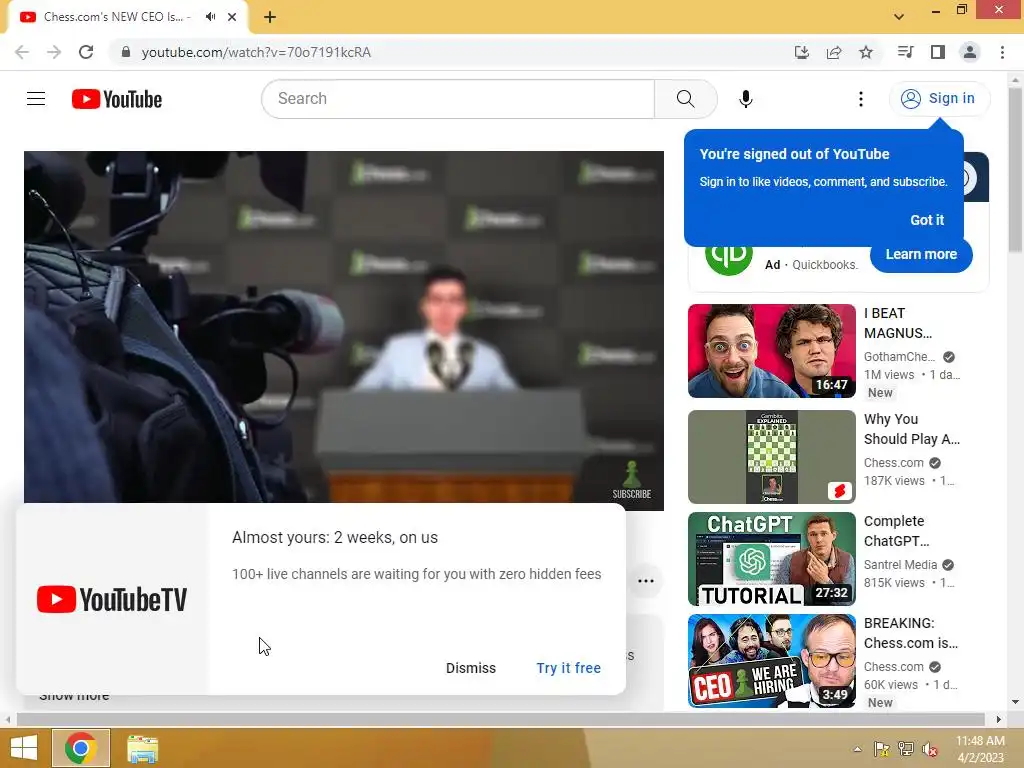This screenshot has width=1024, height=768.
Task: Mute the tab via its speaker icon
Action: tap(210, 17)
